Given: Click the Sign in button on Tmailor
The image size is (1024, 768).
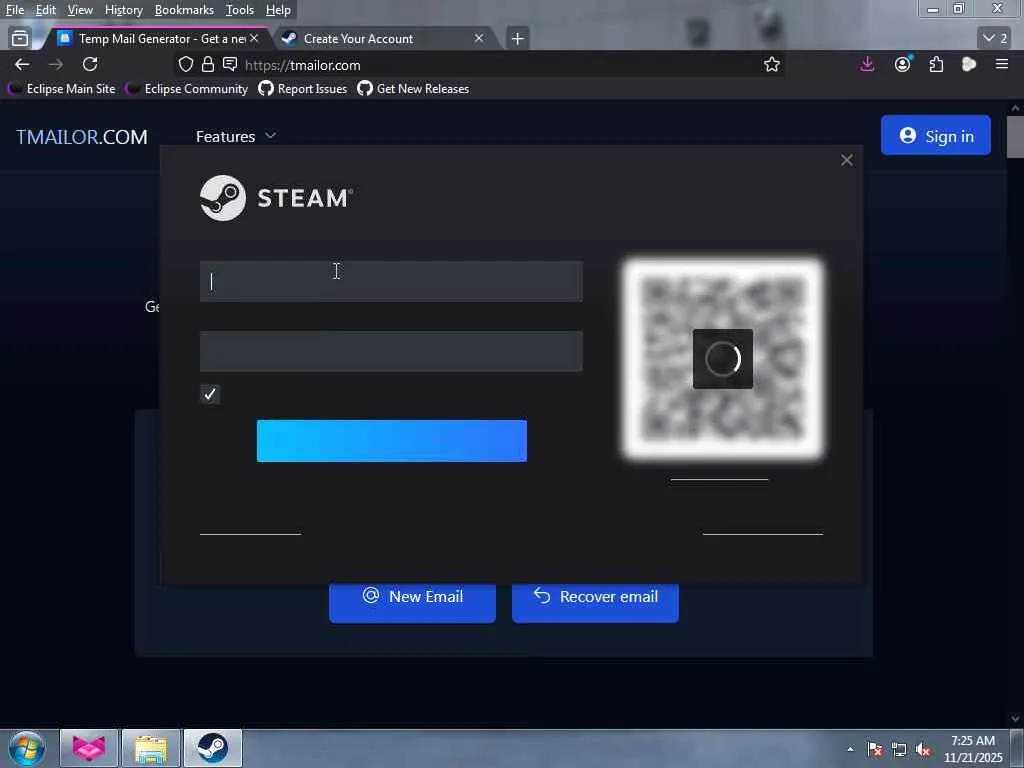Looking at the screenshot, I should click(935, 135).
